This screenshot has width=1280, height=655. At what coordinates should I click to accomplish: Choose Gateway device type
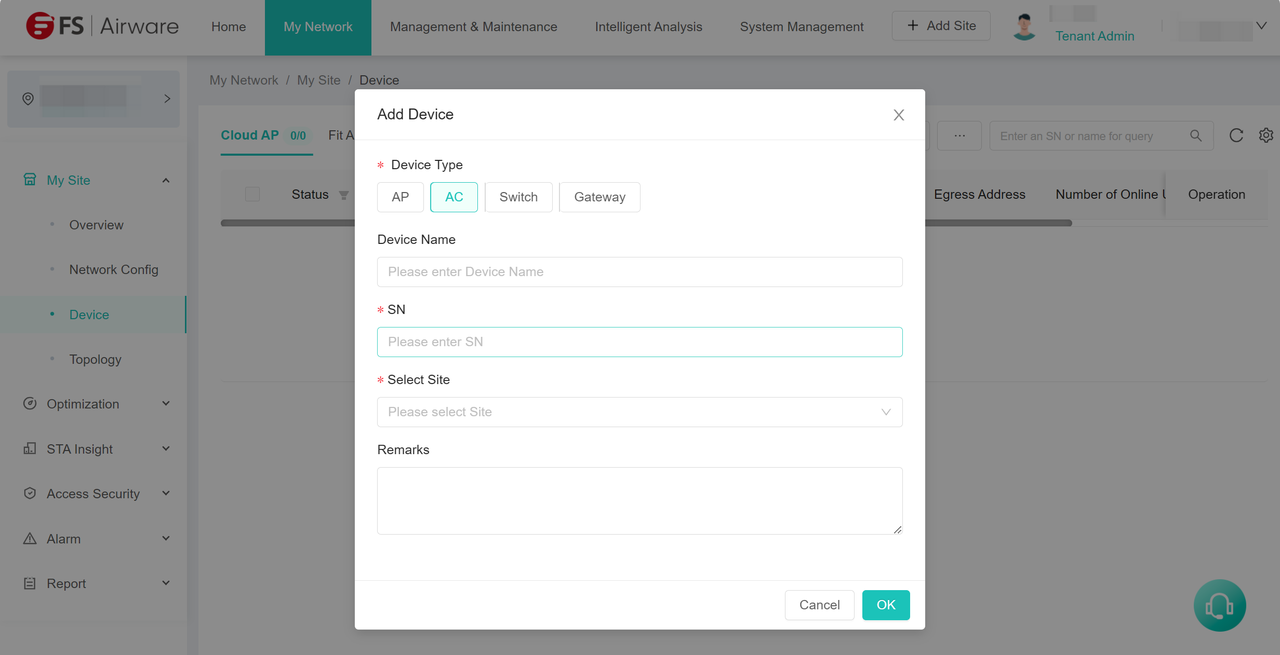(x=599, y=197)
